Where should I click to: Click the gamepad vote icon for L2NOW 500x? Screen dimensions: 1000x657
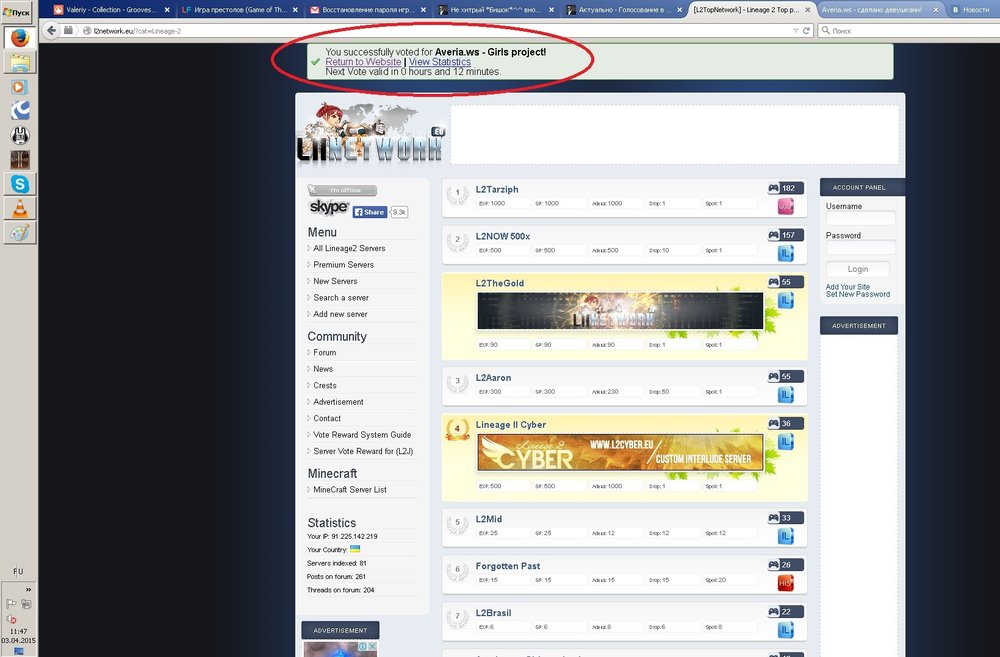pyautogui.click(x=773, y=236)
